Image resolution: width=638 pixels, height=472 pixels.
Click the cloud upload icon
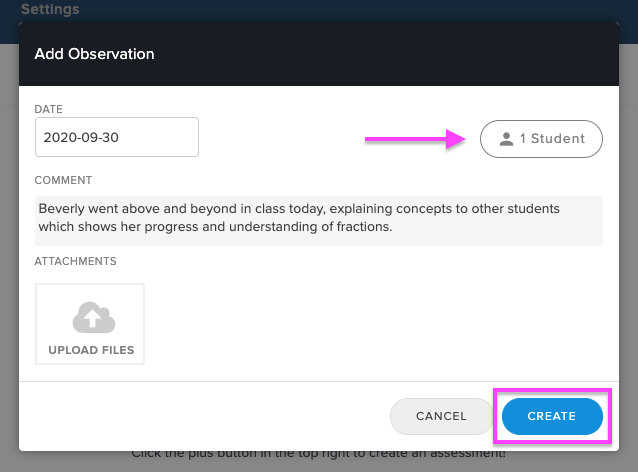click(94, 317)
